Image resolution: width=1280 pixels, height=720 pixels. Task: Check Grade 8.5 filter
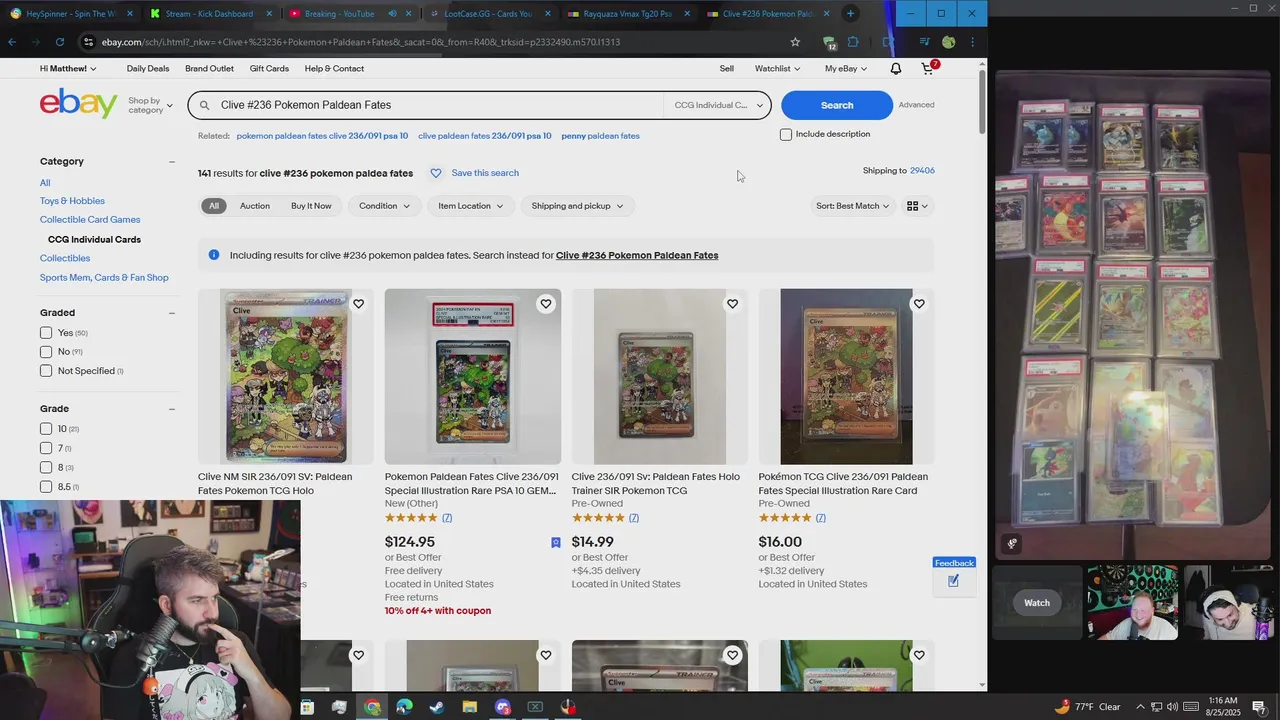(46, 487)
